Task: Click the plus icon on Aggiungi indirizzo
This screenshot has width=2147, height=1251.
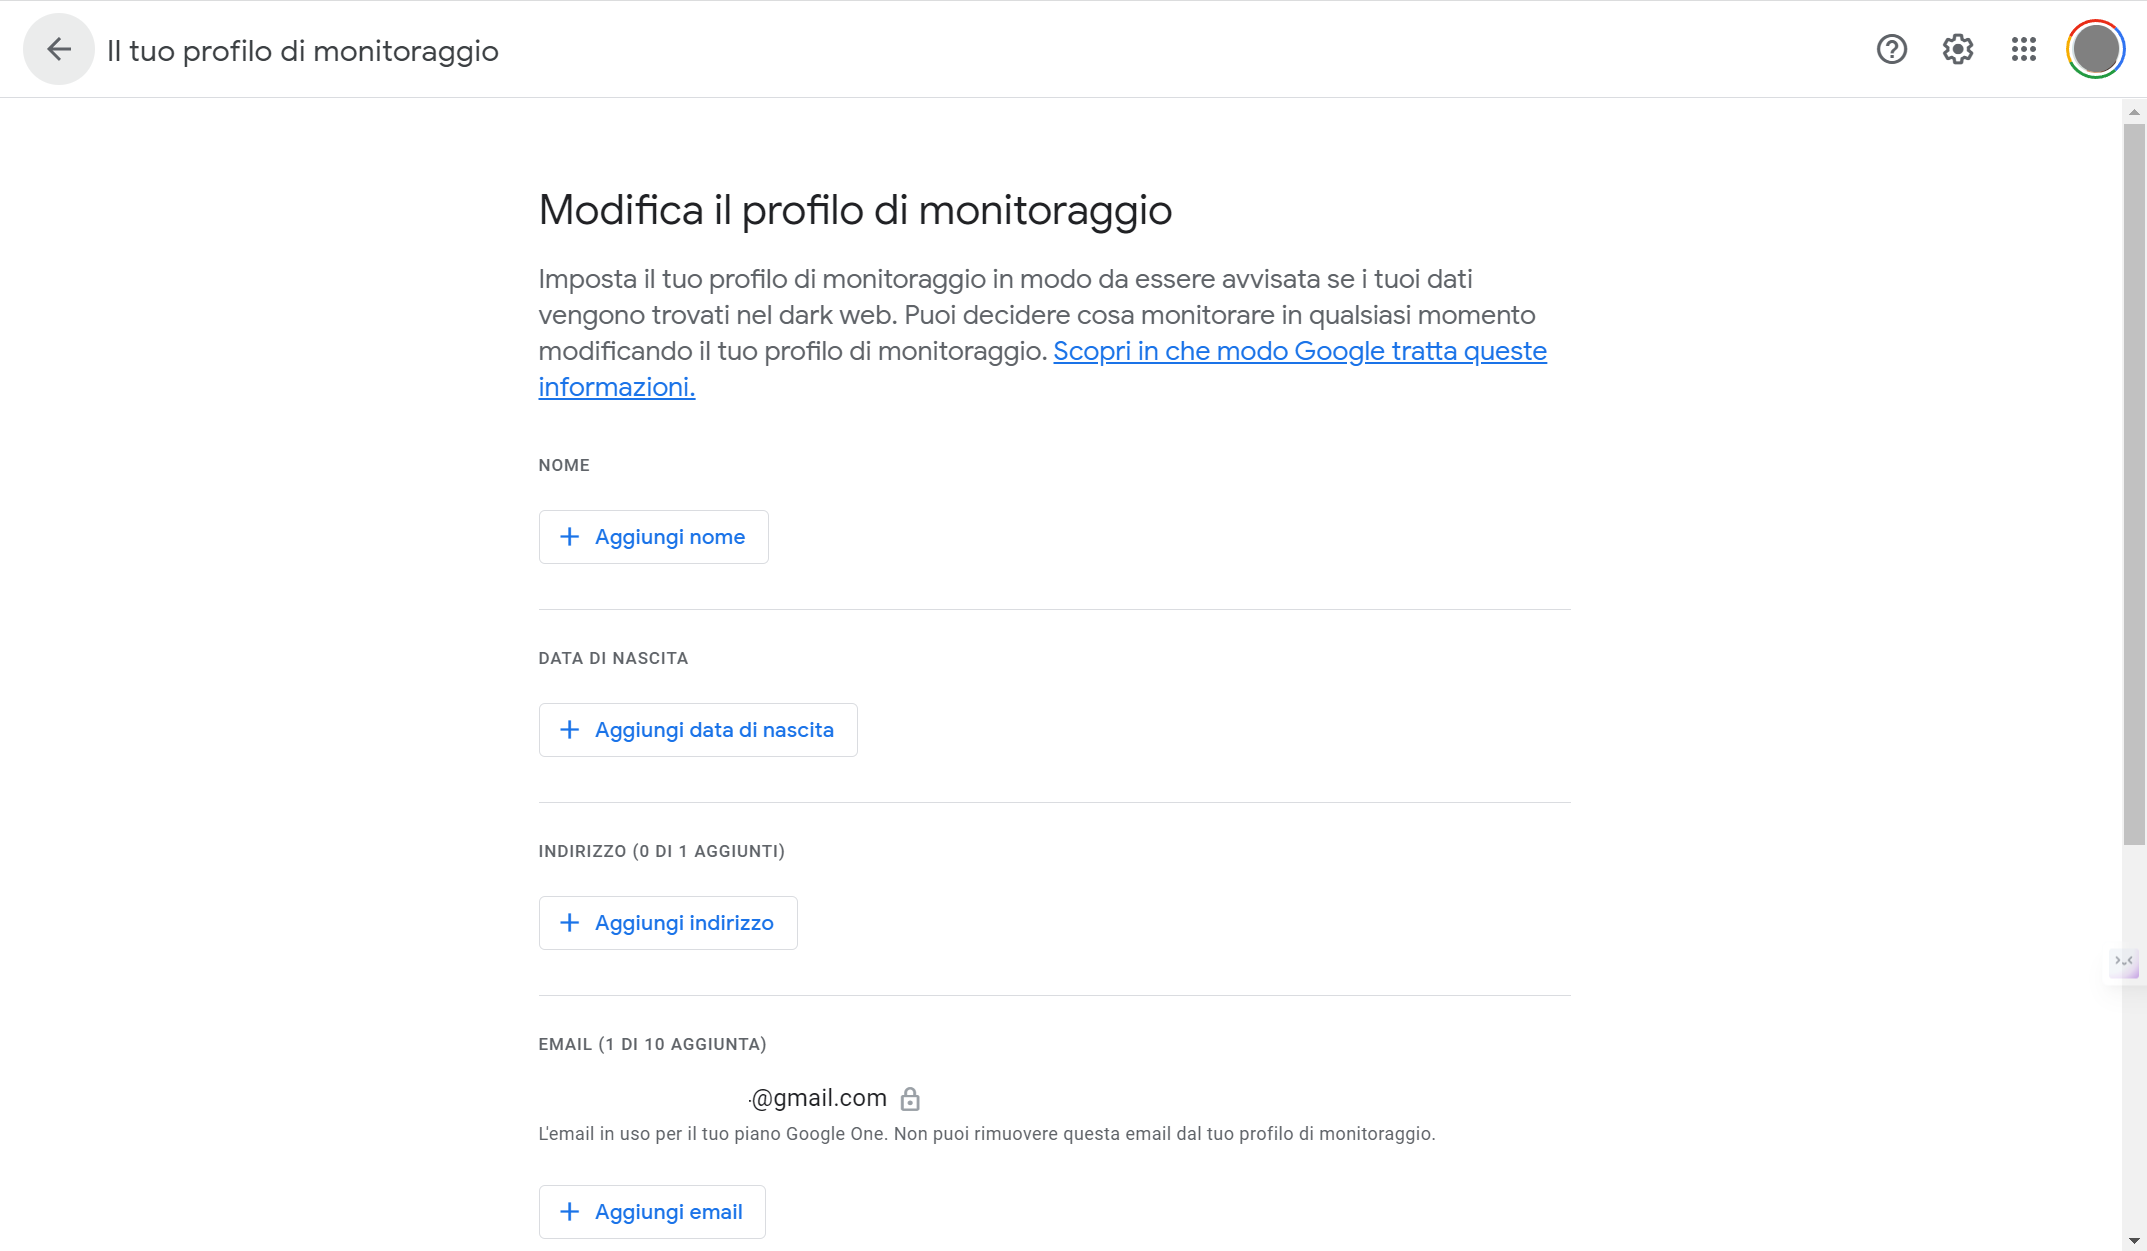Action: coord(569,922)
